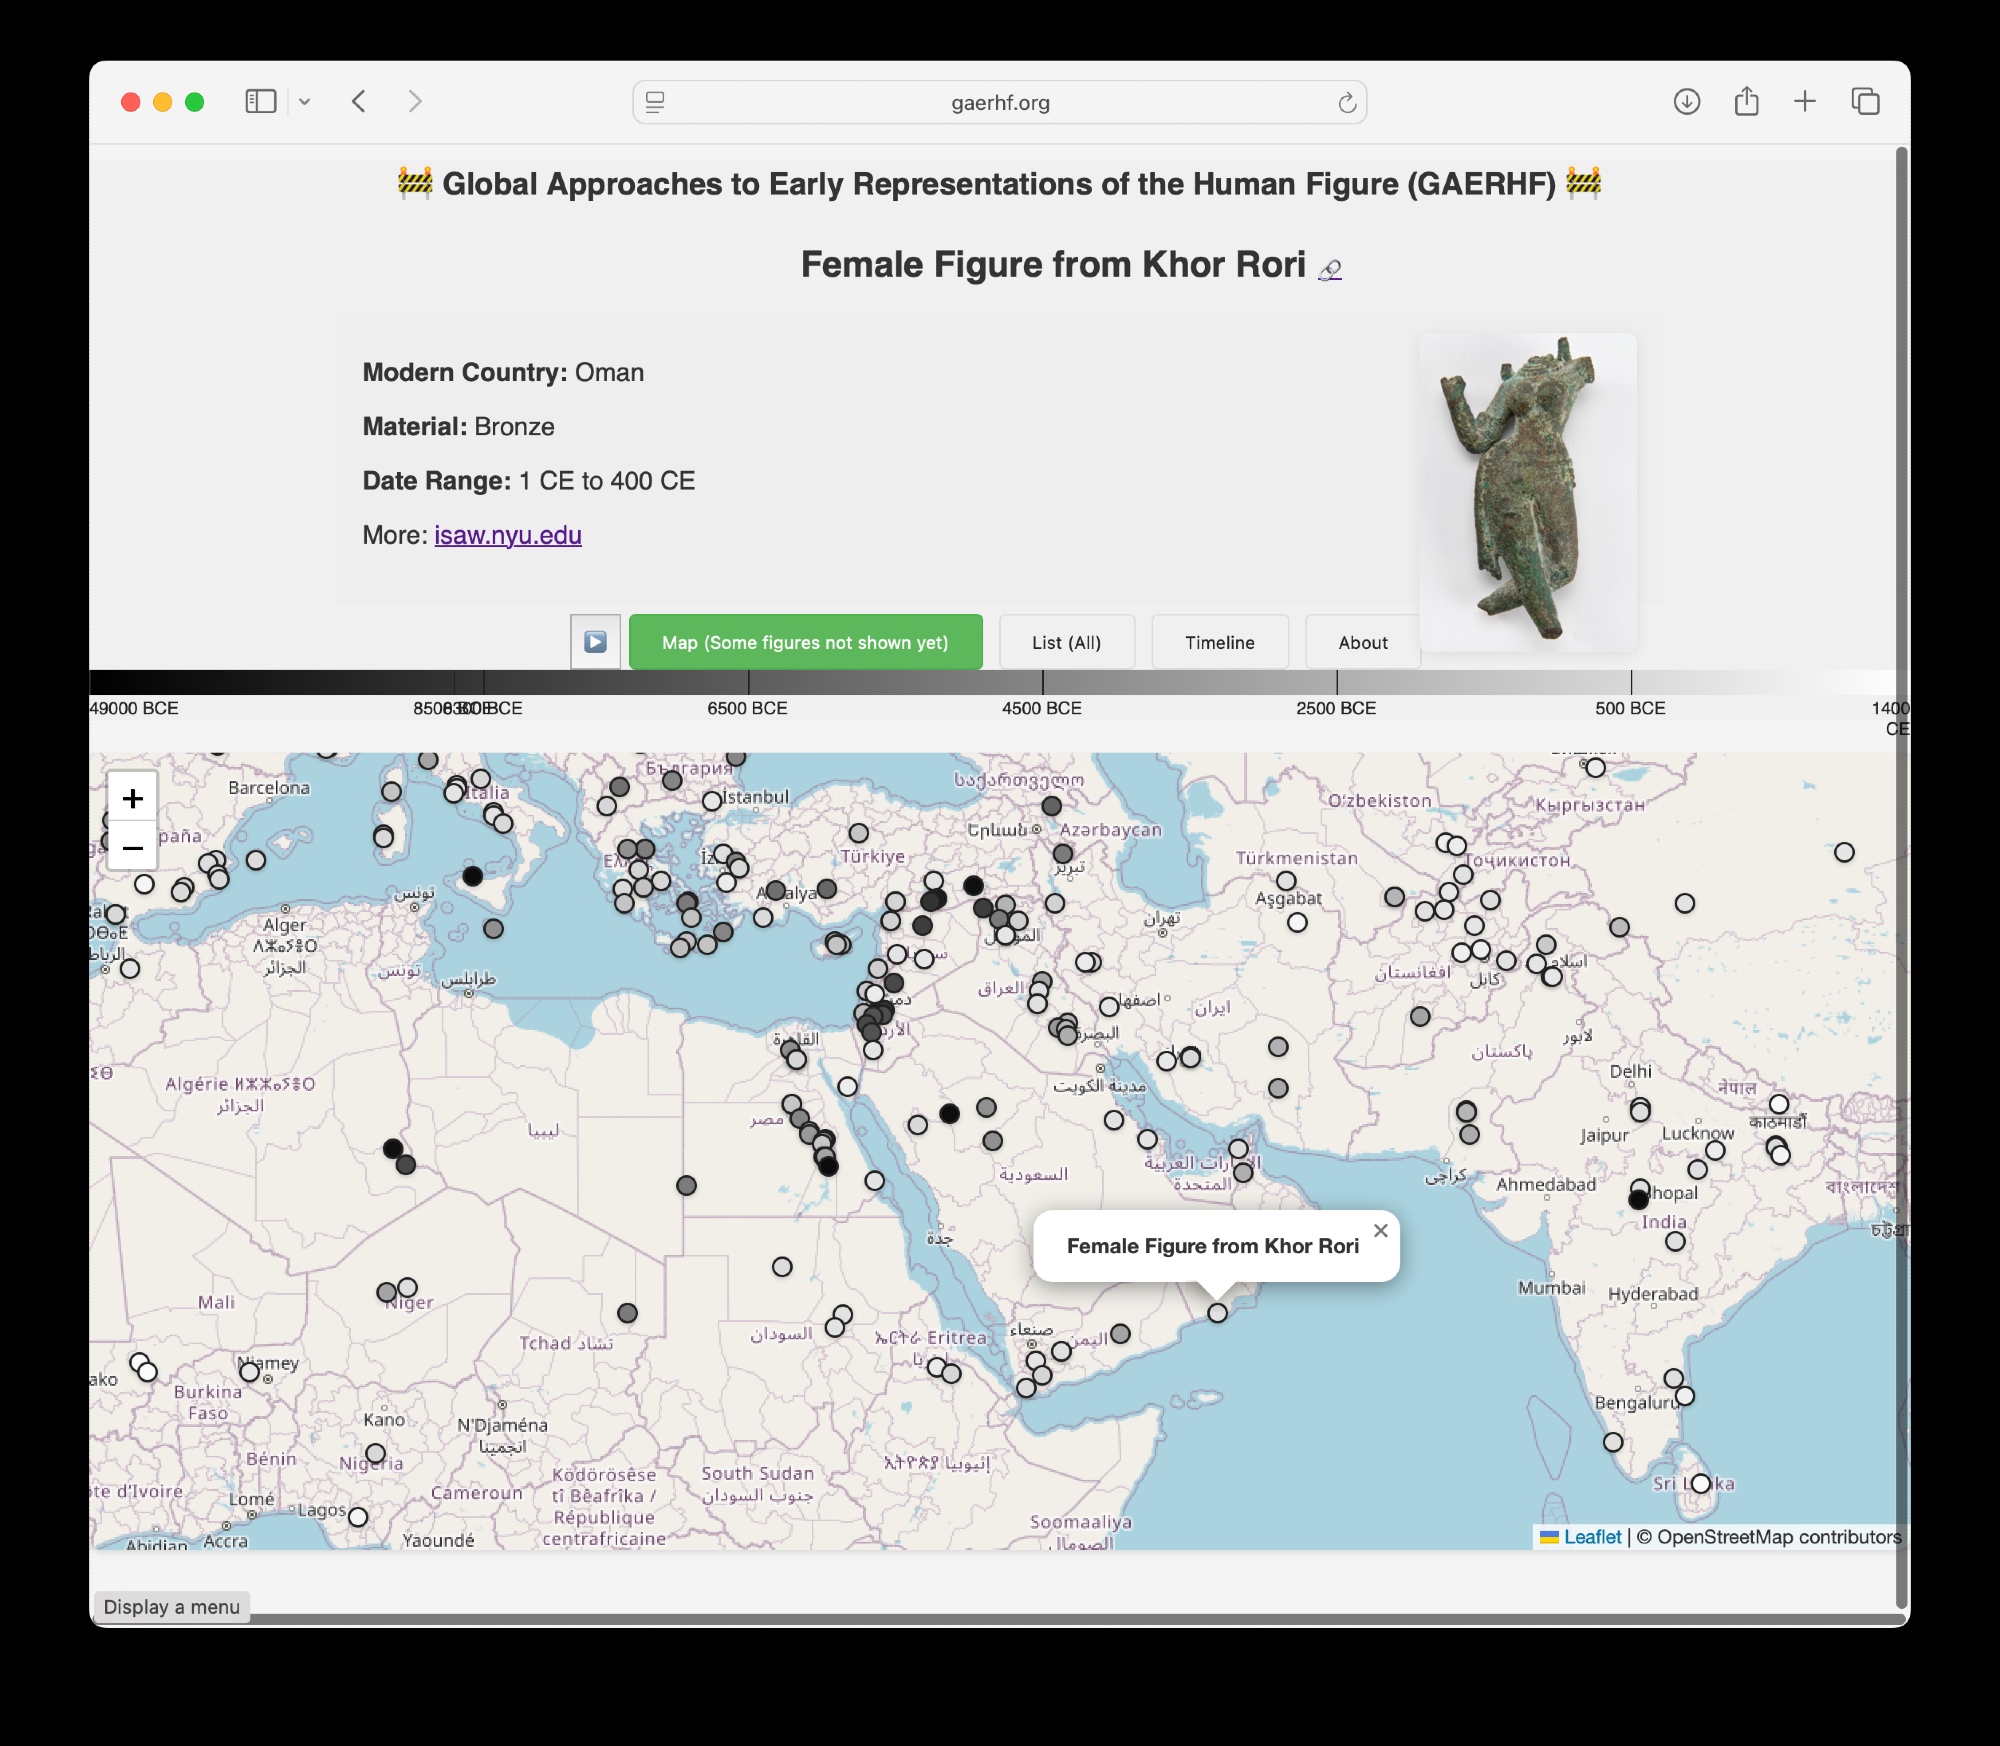Image resolution: width=2000 pixels, height=1746 pixels.
Task: Click the play animation button
Action: (595, 642)
